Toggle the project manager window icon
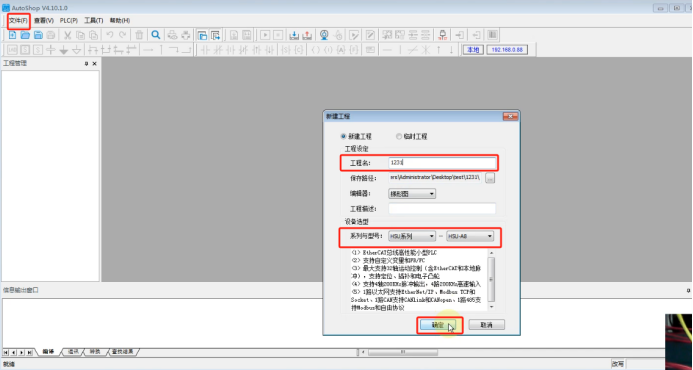693x370 pixels. click(x=202, y=35)
